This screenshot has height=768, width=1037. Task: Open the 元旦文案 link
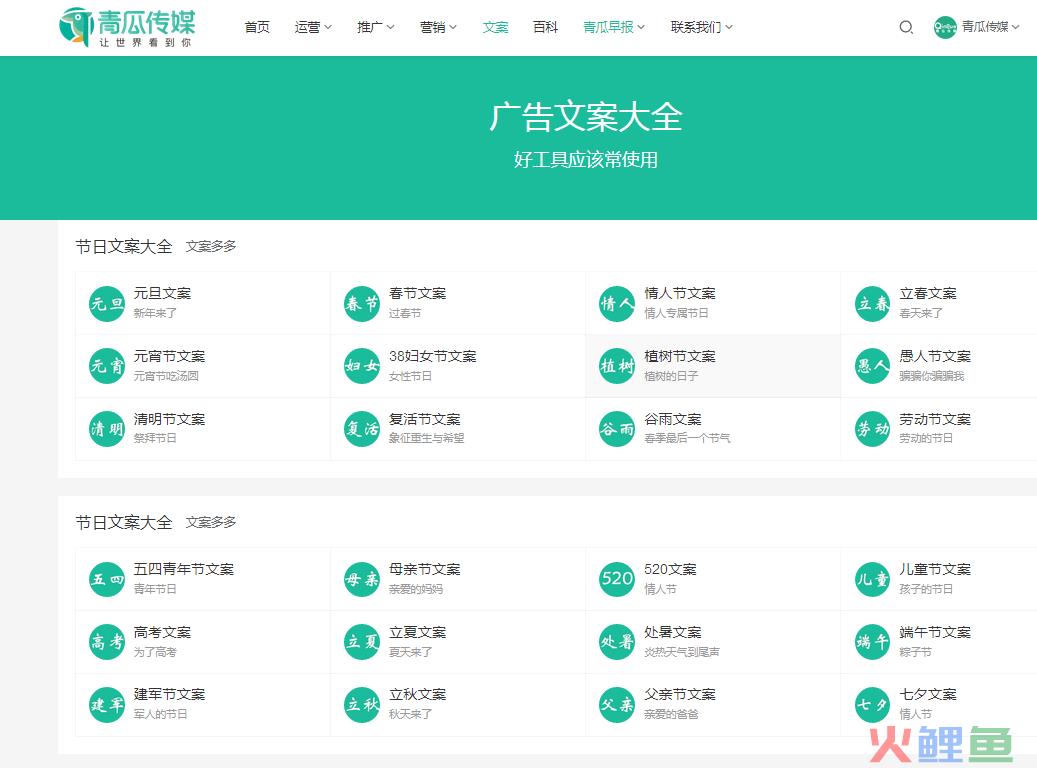tap(162, 293)
